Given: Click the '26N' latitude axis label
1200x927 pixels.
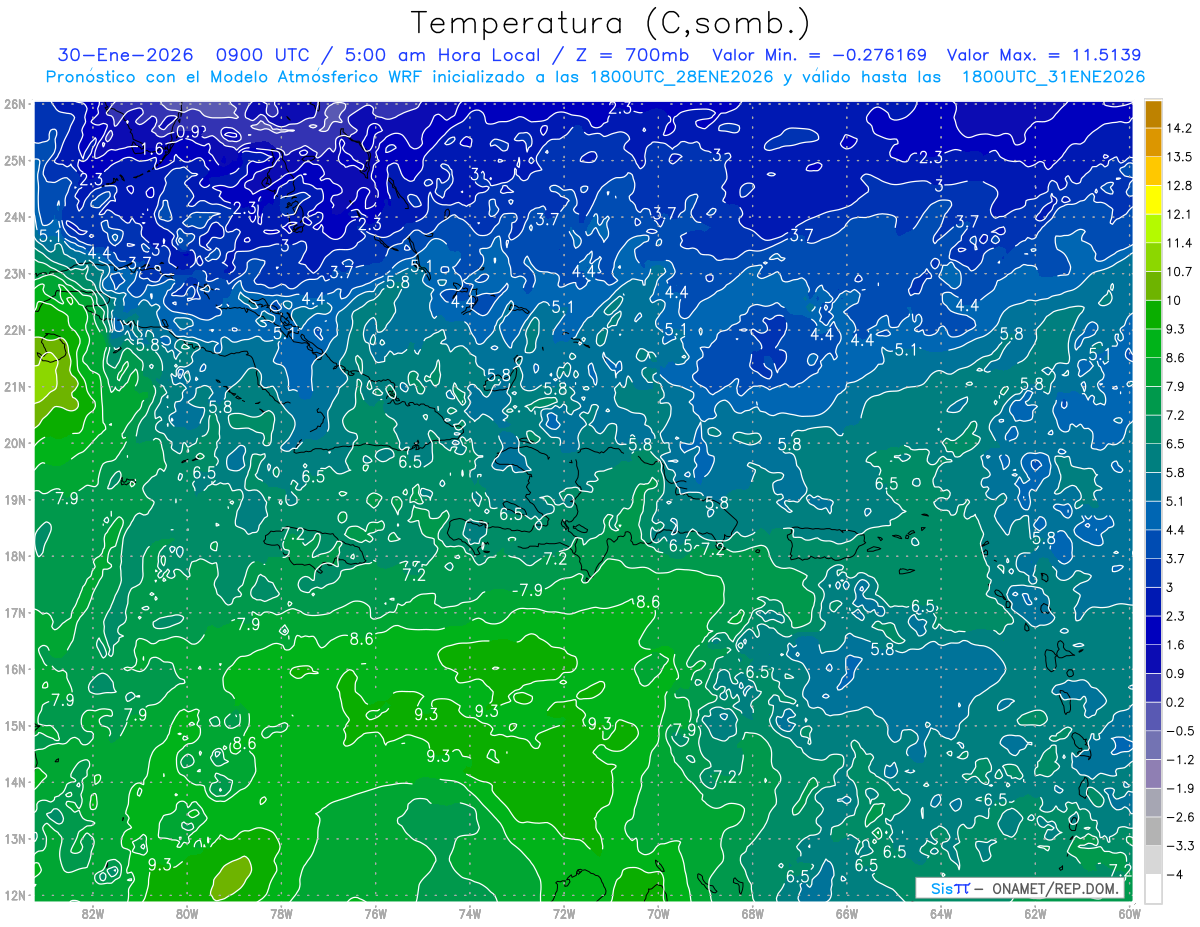Looking at the screenshot, I should click(14, 104).
